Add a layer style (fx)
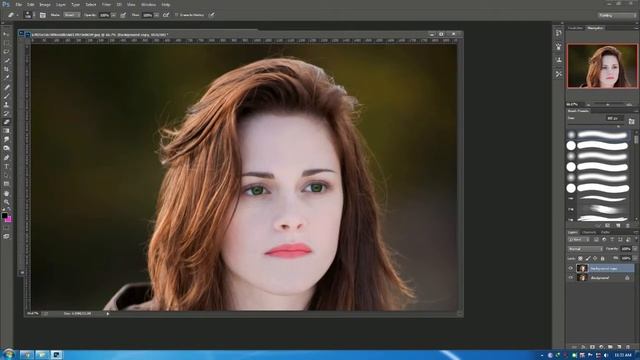The height and width of the screenshot is (360, 640). pyautogui.click(x=583, y=347)
